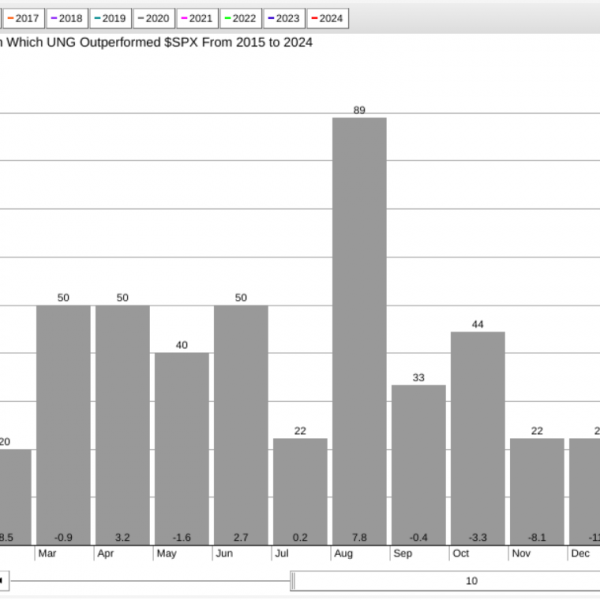The width and height of the screenshot is (600, 600).
Task: Click the chart title mentioning UNG Outperformed $SPX
Action: coord(156,42)
